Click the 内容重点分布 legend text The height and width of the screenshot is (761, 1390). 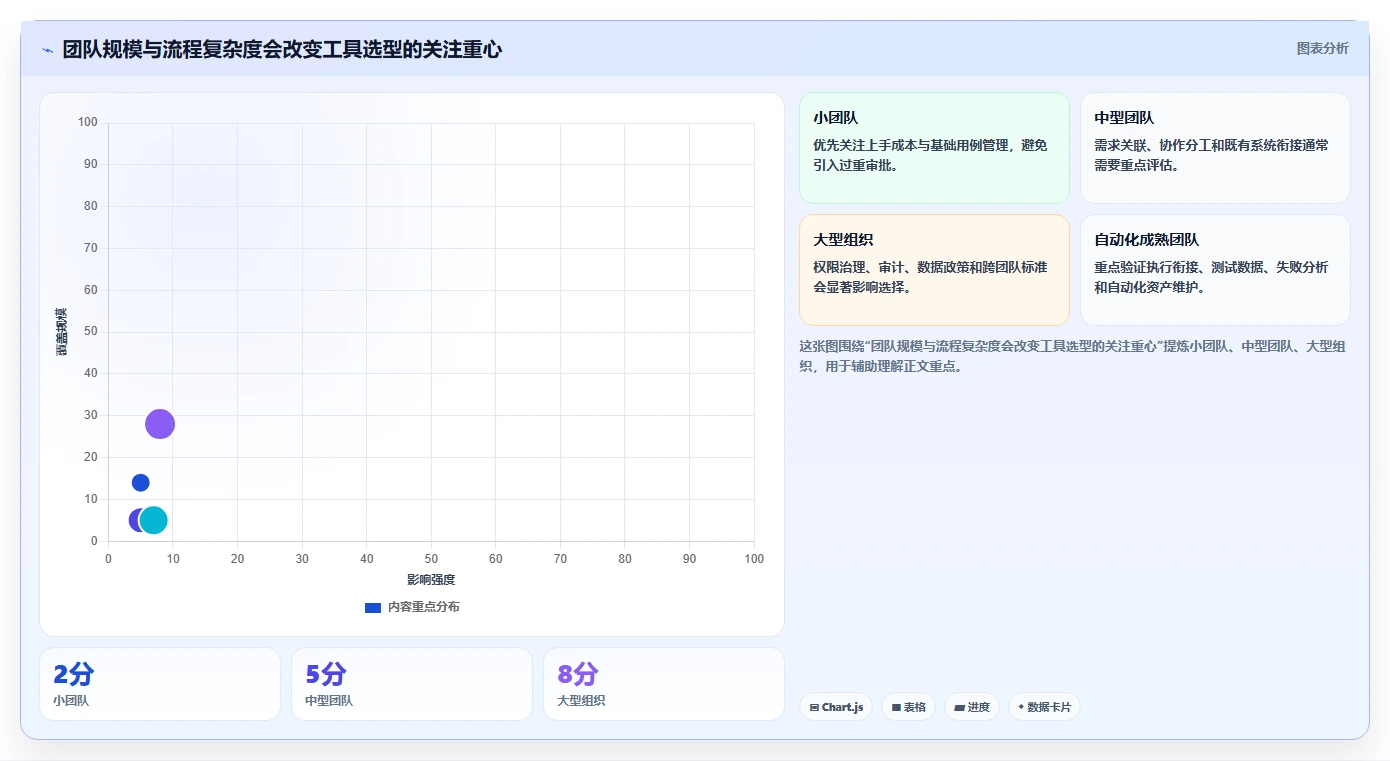(x=424, y=608)
